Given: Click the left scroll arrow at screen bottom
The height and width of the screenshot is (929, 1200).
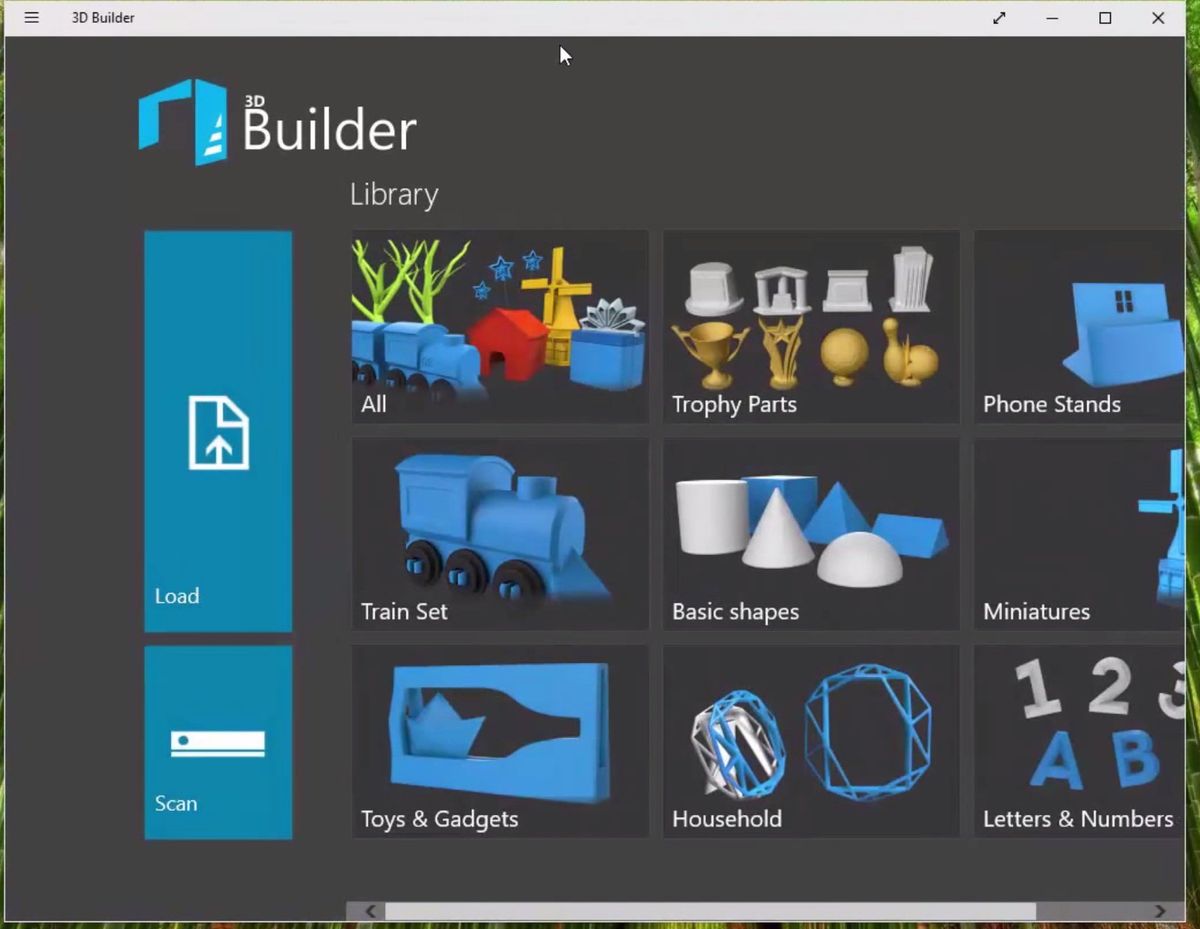Looking at the screenshot, I should 369,911.
